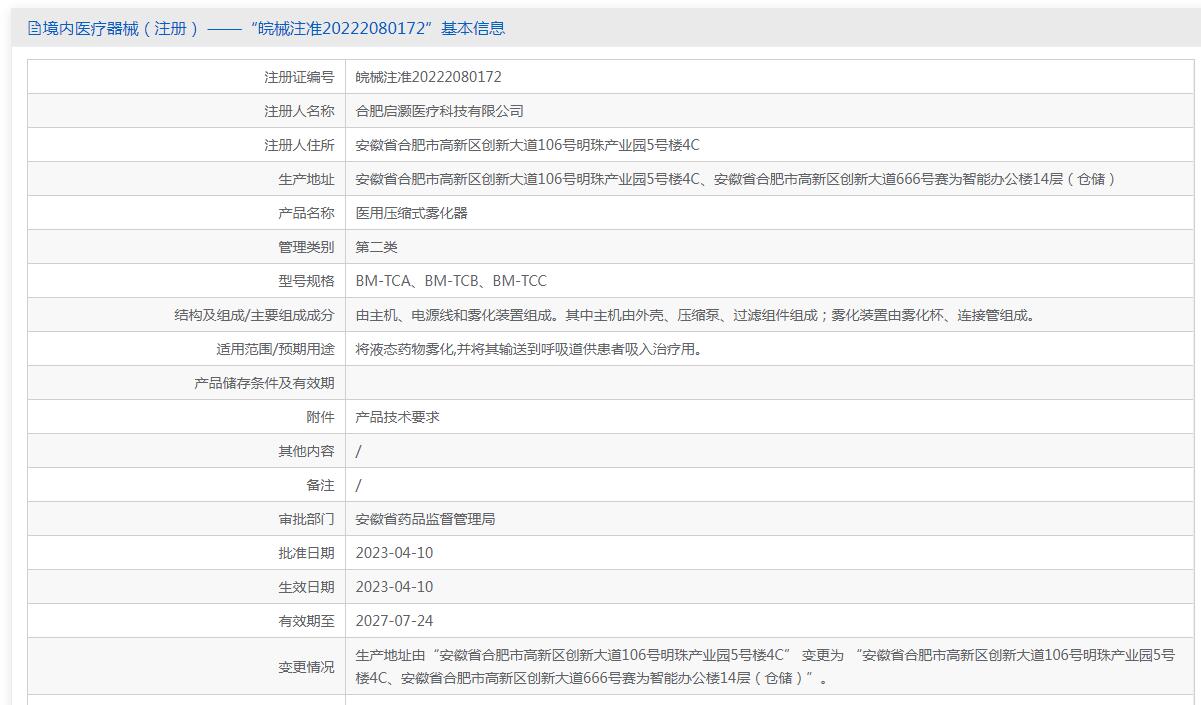Click the 产品名称 label
The image size is (1201, 705).
pyautogui.click(x=306, y=213)
